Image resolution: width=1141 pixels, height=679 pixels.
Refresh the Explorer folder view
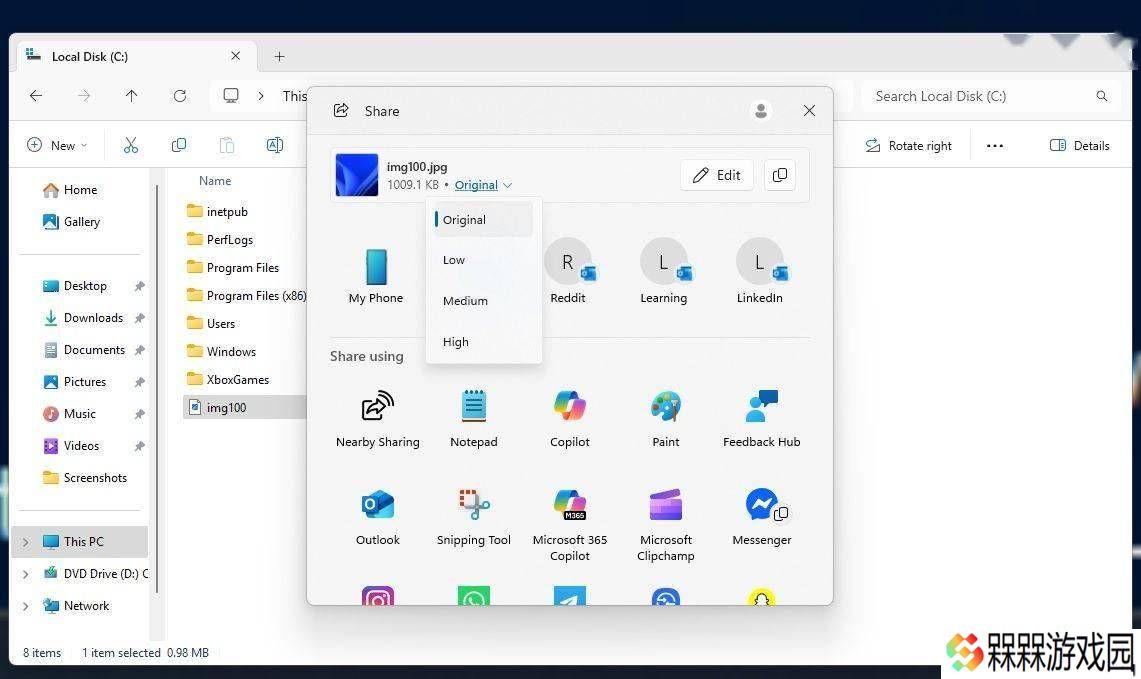click(180, 95)
